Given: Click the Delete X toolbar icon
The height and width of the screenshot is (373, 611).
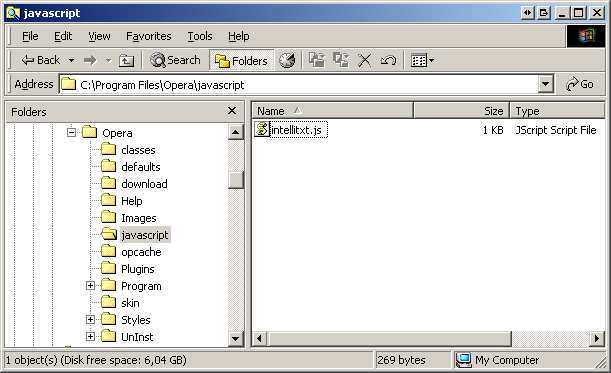Looking at the screenshot, I should [x=365, y=60].
